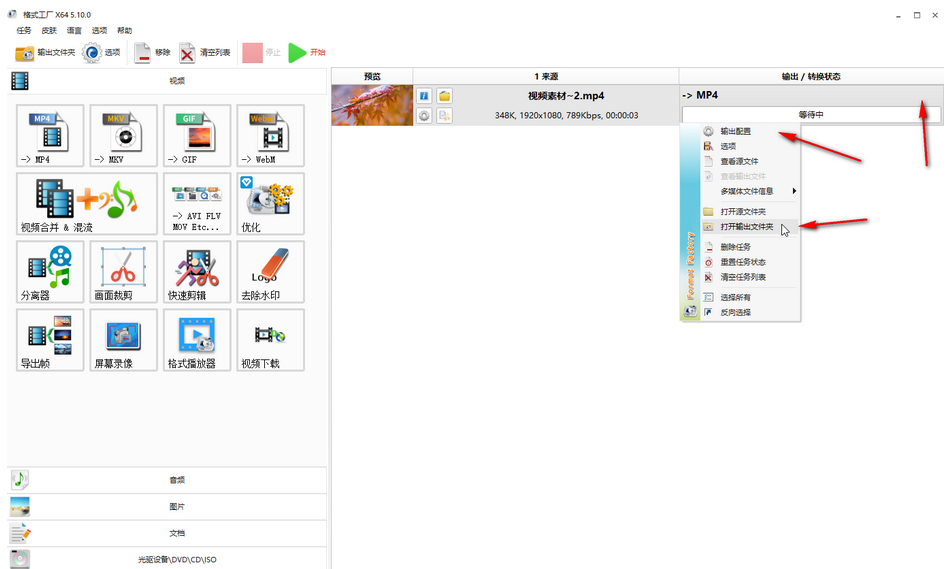Click the 预览 column header

[x=372, y=76]
